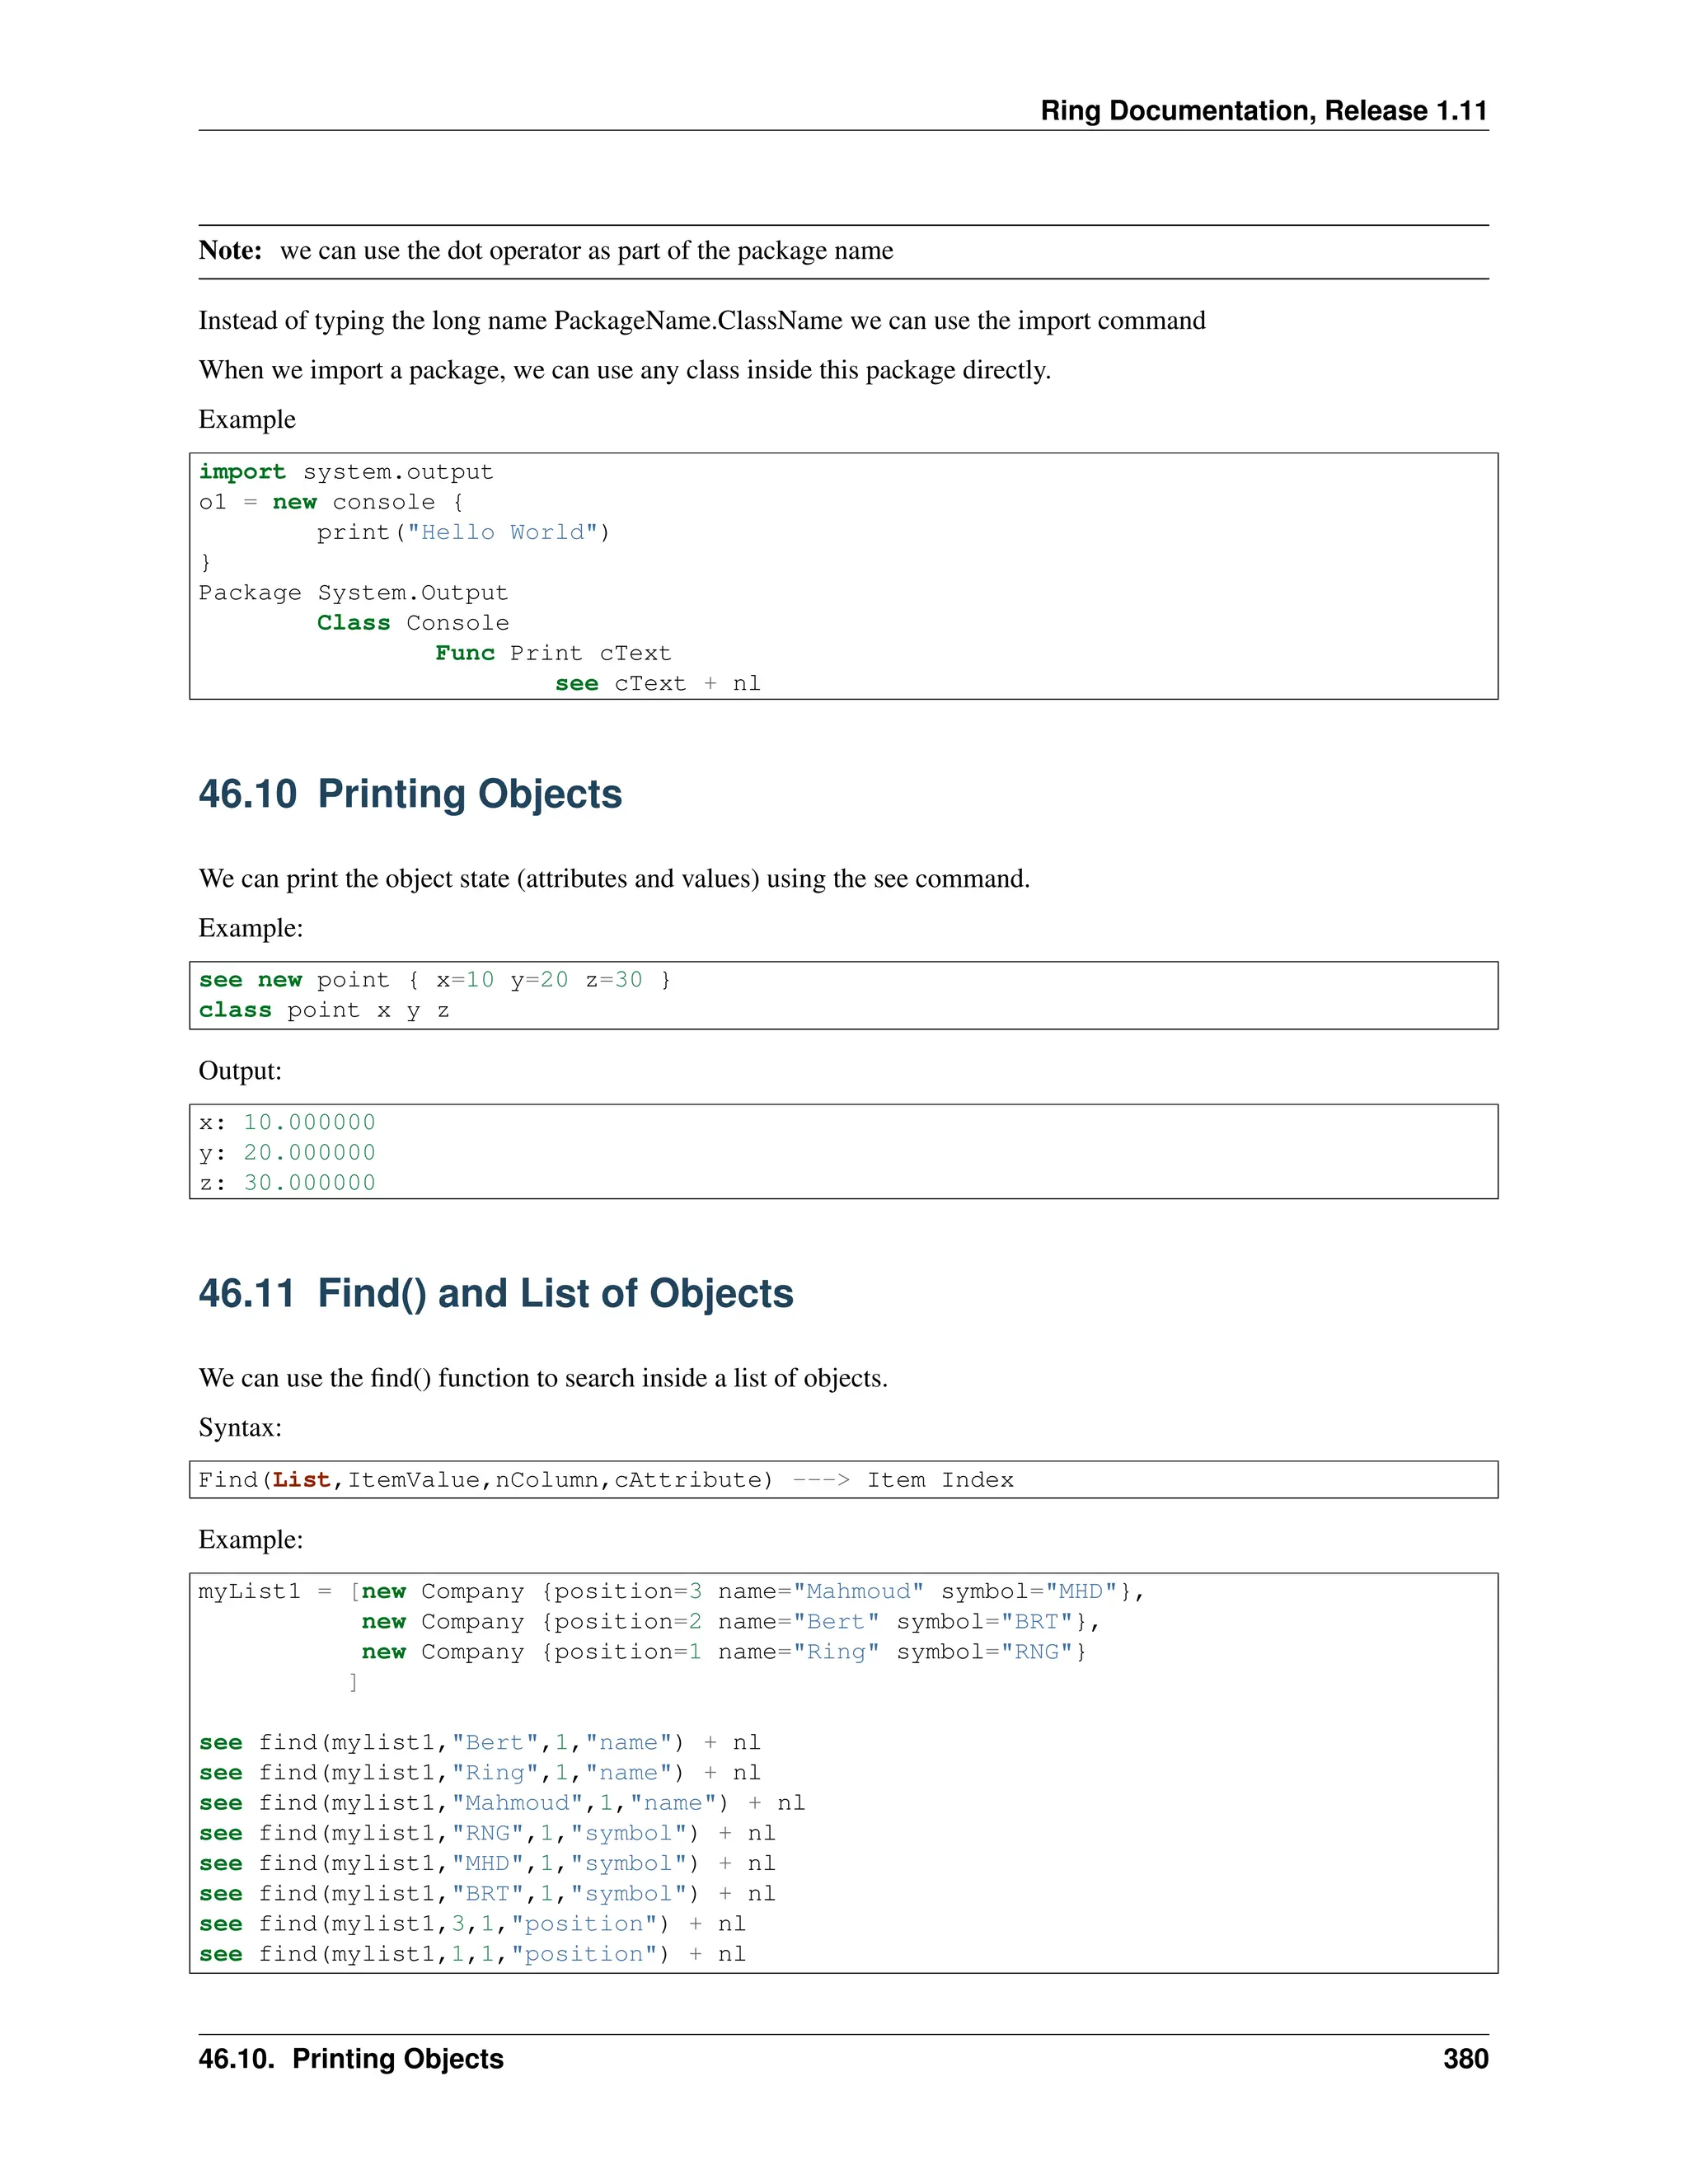The width and height of the screenshot is (1688, 2184).
Task: Click the '46.11 Find() and List of Objects' heading
Action: 496,1293
